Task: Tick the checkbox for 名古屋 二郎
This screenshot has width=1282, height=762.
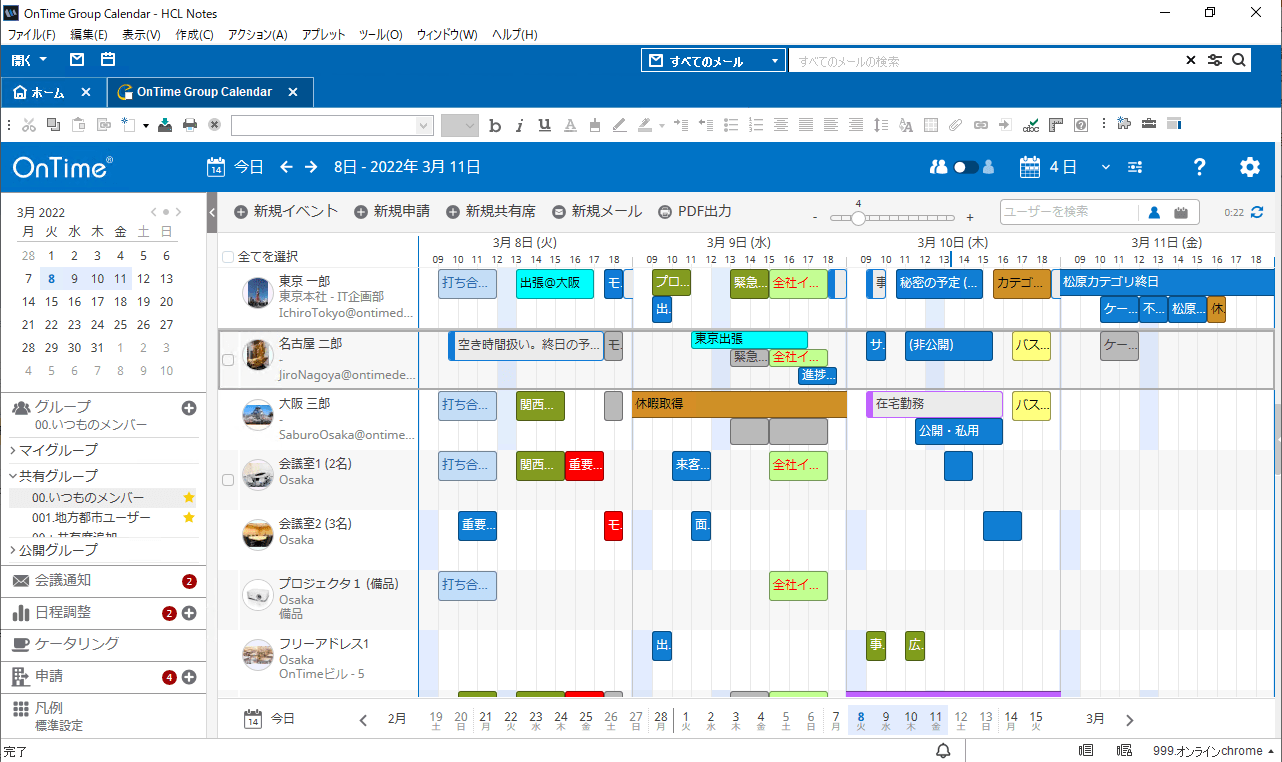Action: pyautogui.click(x=228, y=360)
